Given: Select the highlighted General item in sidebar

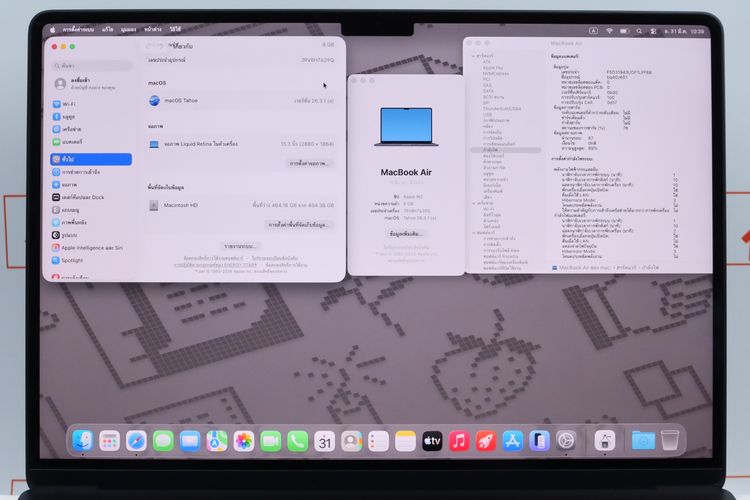Looking at the screenshot, I should tap(91, 159).
